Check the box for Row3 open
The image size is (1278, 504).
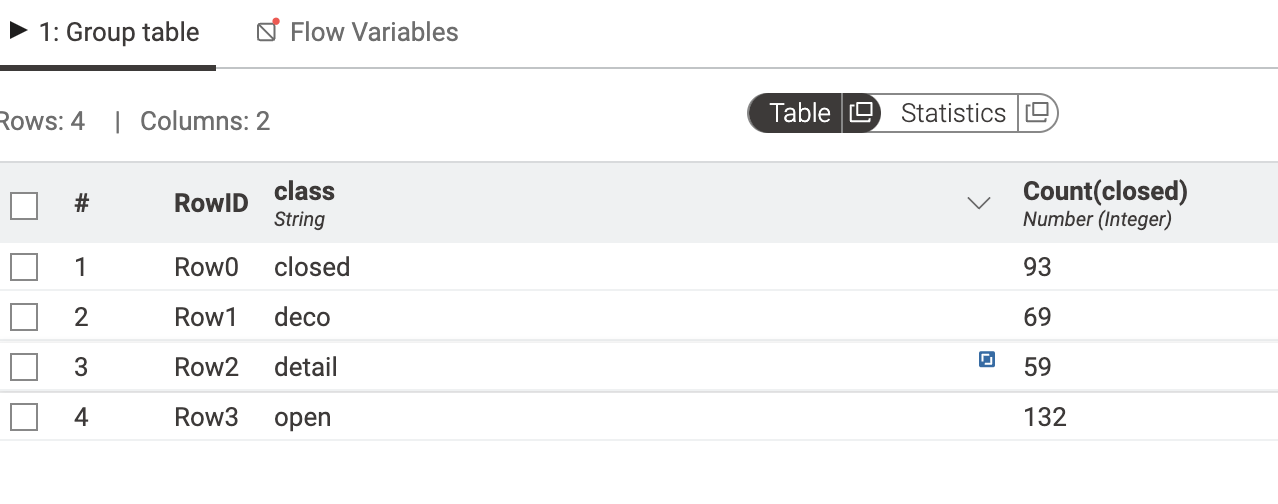point(24,417)
